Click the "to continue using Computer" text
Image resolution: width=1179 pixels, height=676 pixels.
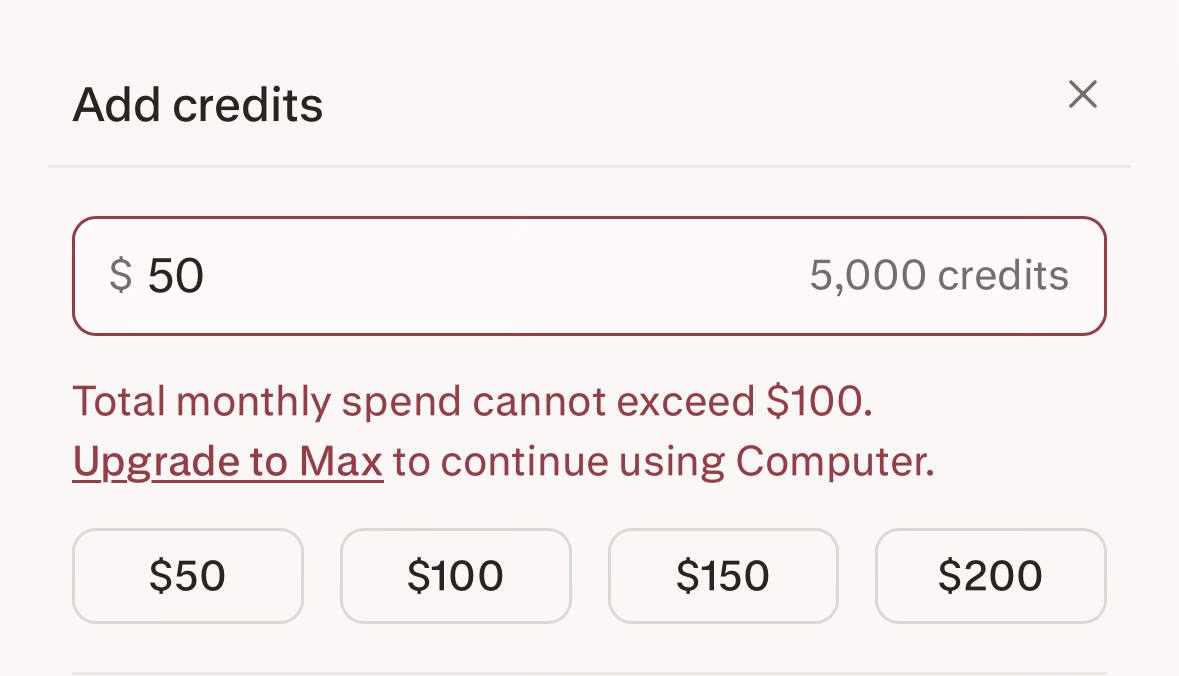pyautogui.click(x=663, y=462)
